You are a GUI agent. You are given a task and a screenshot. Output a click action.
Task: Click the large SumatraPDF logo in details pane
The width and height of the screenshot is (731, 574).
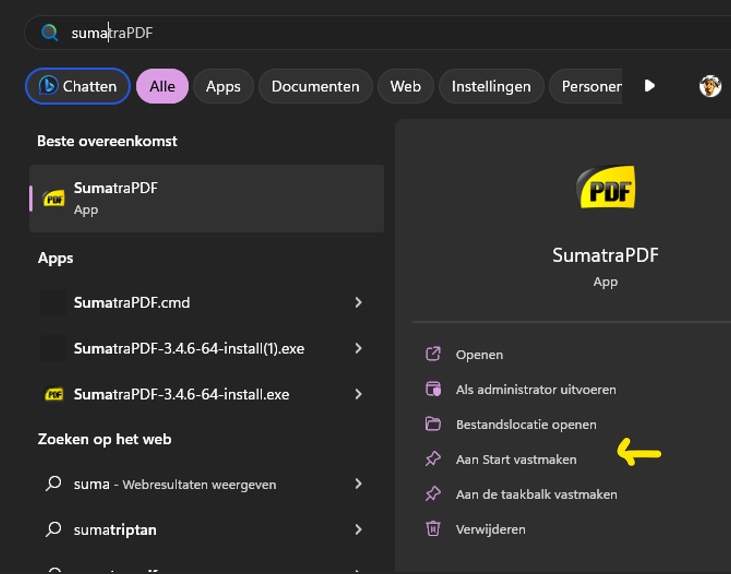pos(606,189)
